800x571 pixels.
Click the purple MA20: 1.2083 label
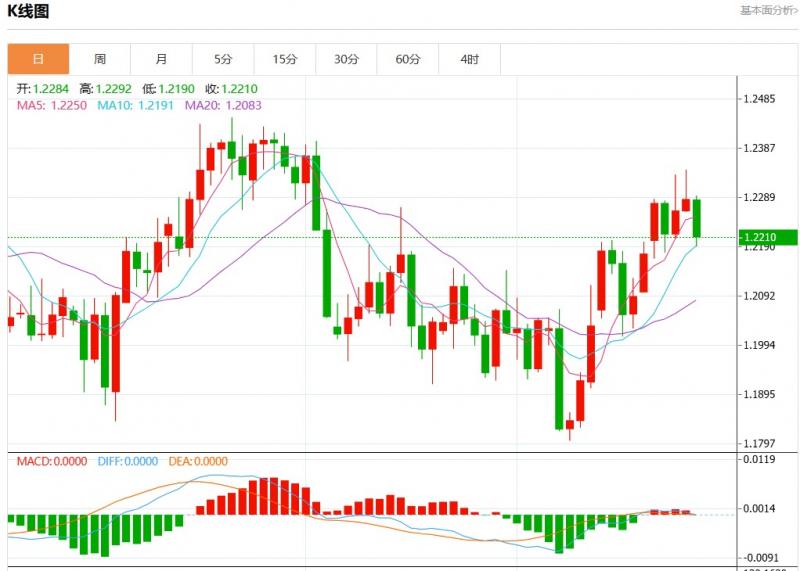(224, 105)
